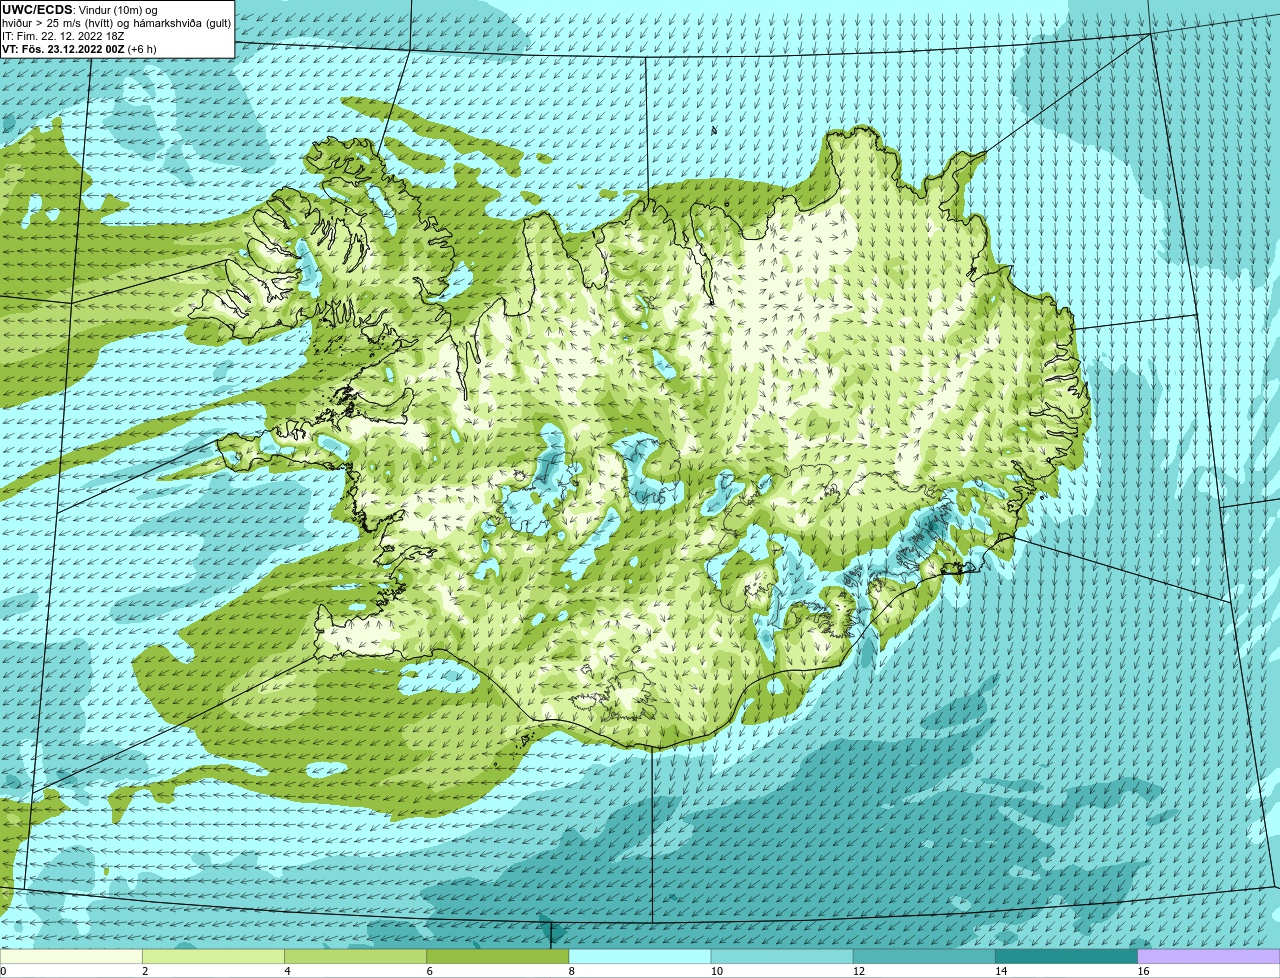Click the '8' label on the legend scale
Image resolution: width=1280 pixels, height=978 pixels.
(571, 971)
